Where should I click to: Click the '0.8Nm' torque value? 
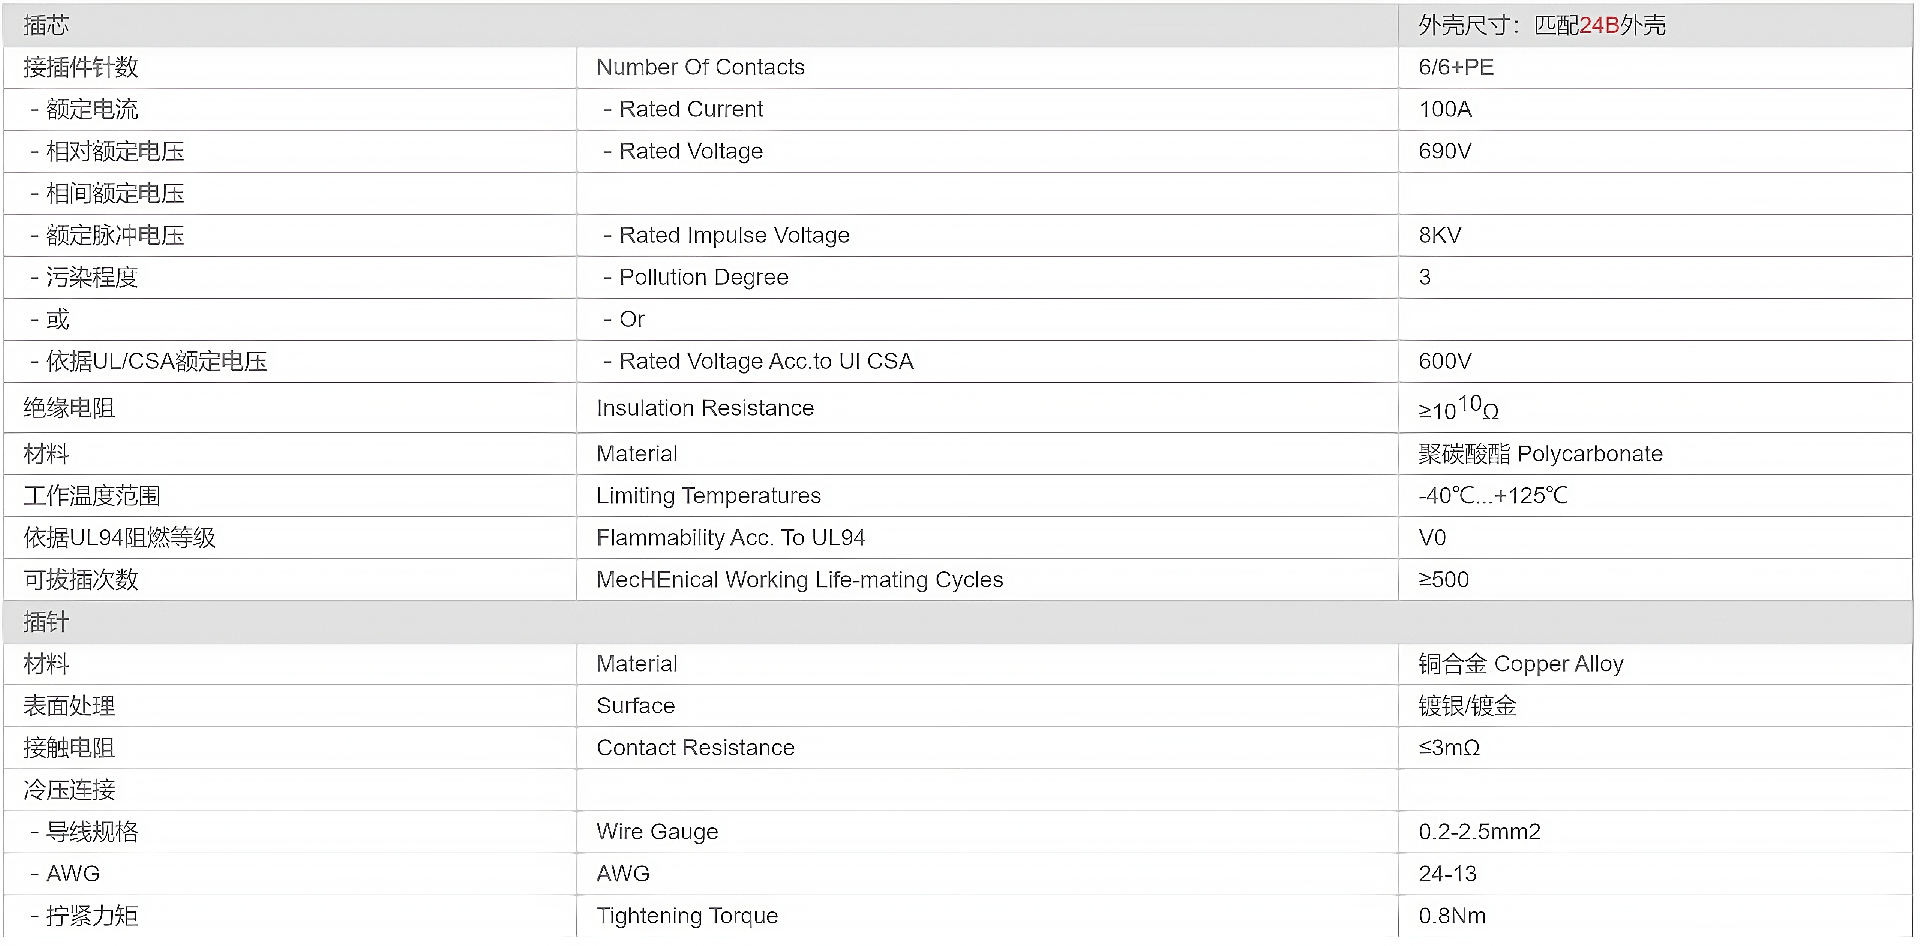(x=1452, y=916)
